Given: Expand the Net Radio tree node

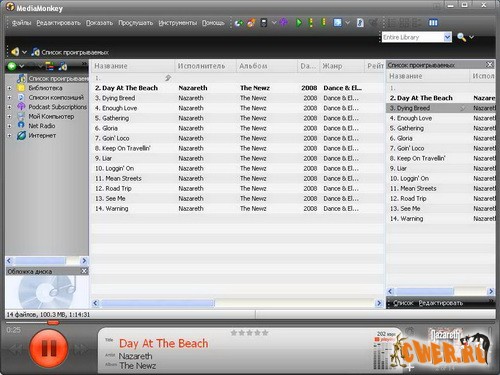Looking at the screenshot, I should pos(10,126).
